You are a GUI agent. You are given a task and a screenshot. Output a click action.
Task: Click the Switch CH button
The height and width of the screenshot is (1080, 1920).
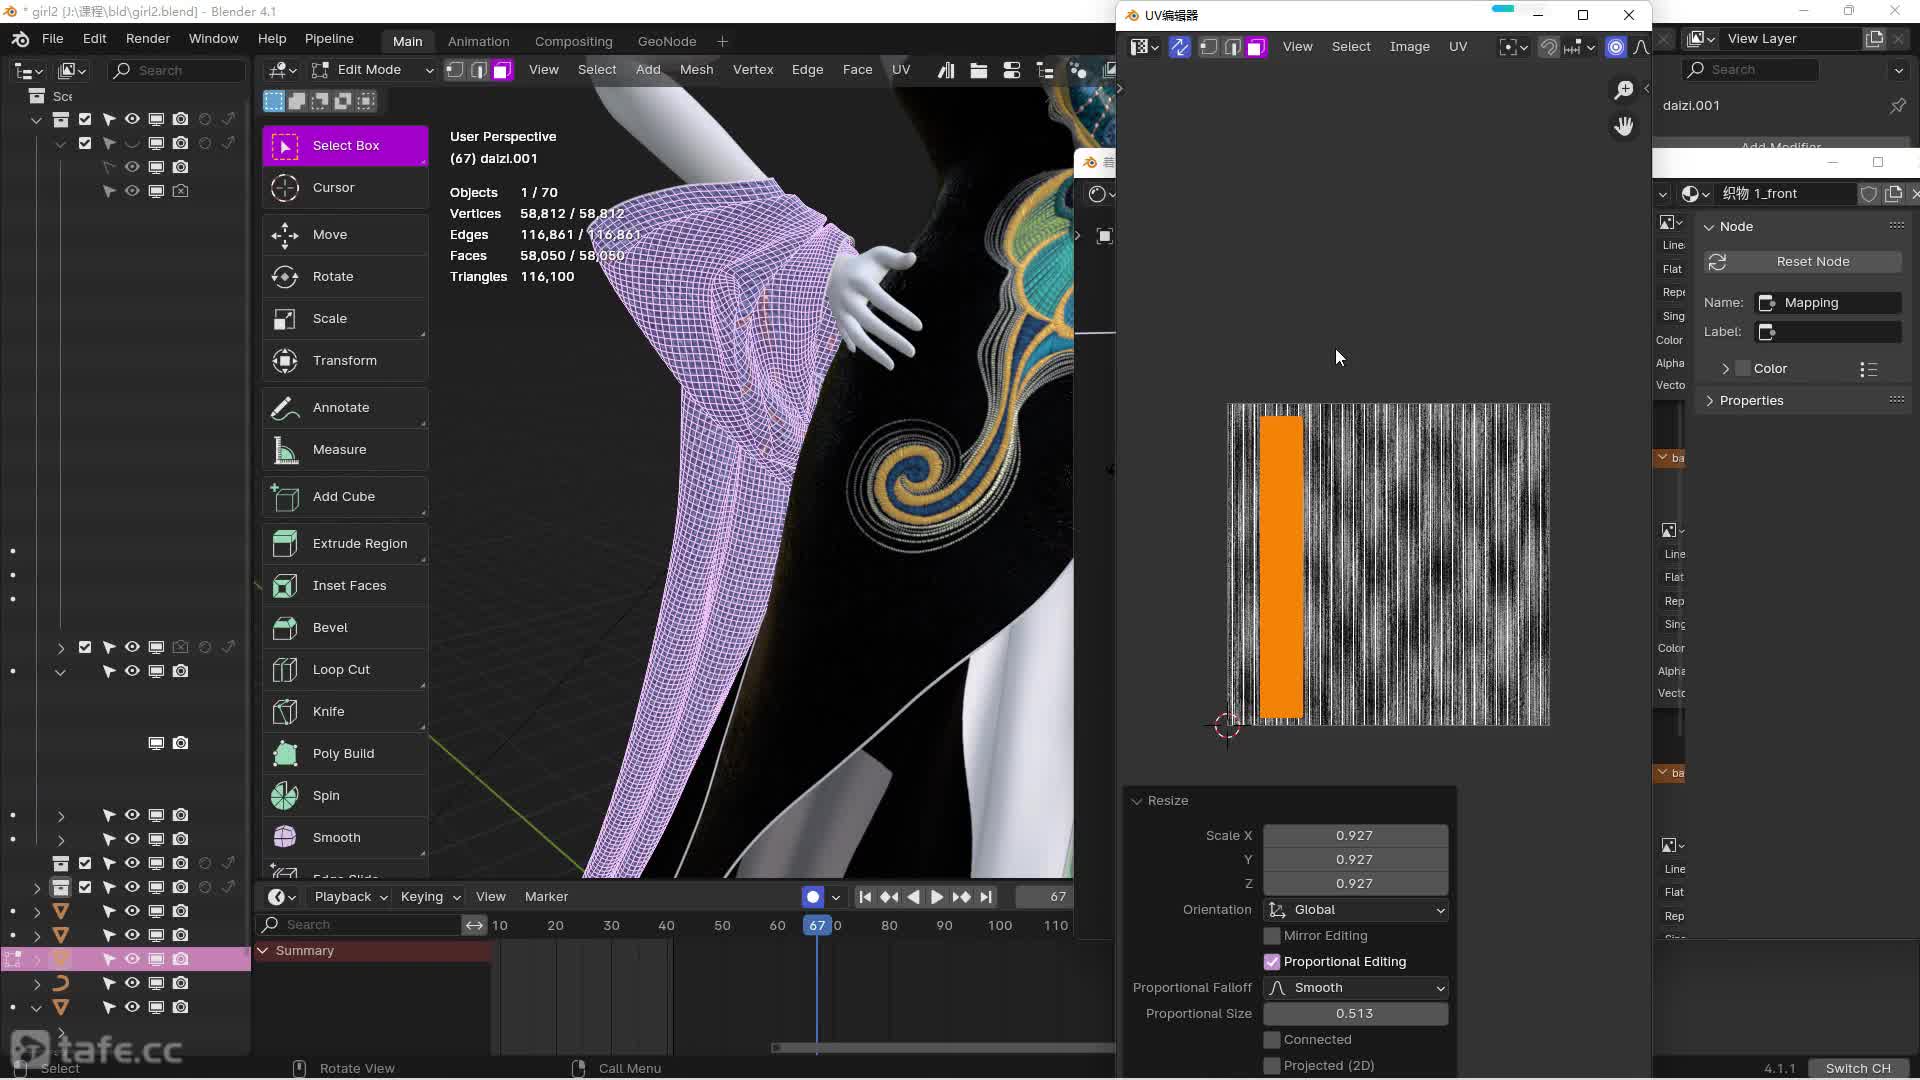pyautogui.click(x=1857, y=1068)
